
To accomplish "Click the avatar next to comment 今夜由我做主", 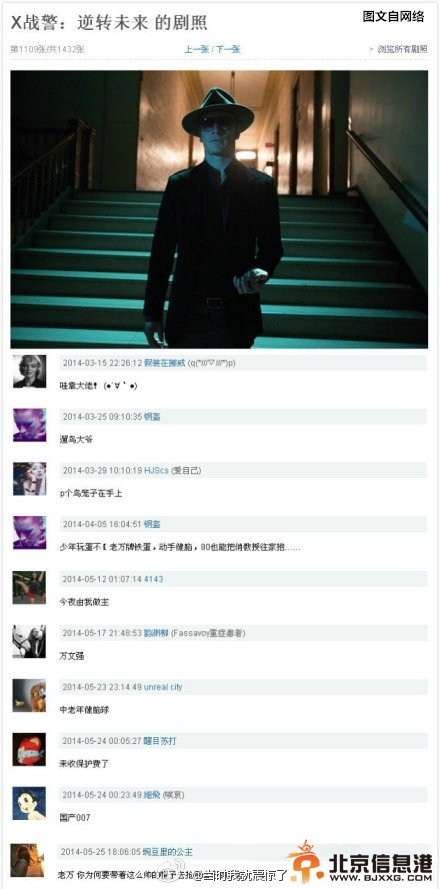I will point(29,587).
